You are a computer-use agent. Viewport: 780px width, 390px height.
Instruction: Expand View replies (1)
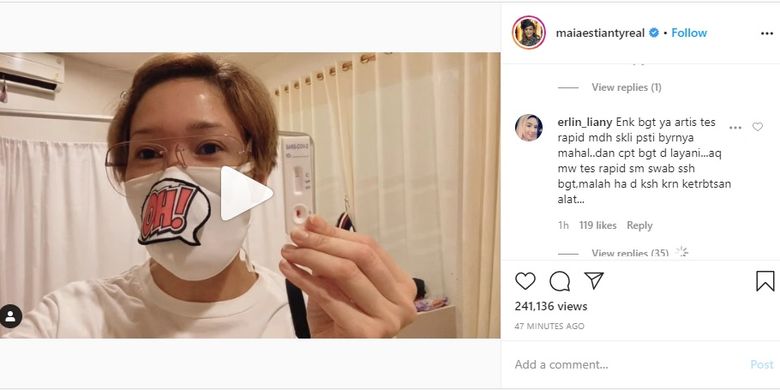626,88
